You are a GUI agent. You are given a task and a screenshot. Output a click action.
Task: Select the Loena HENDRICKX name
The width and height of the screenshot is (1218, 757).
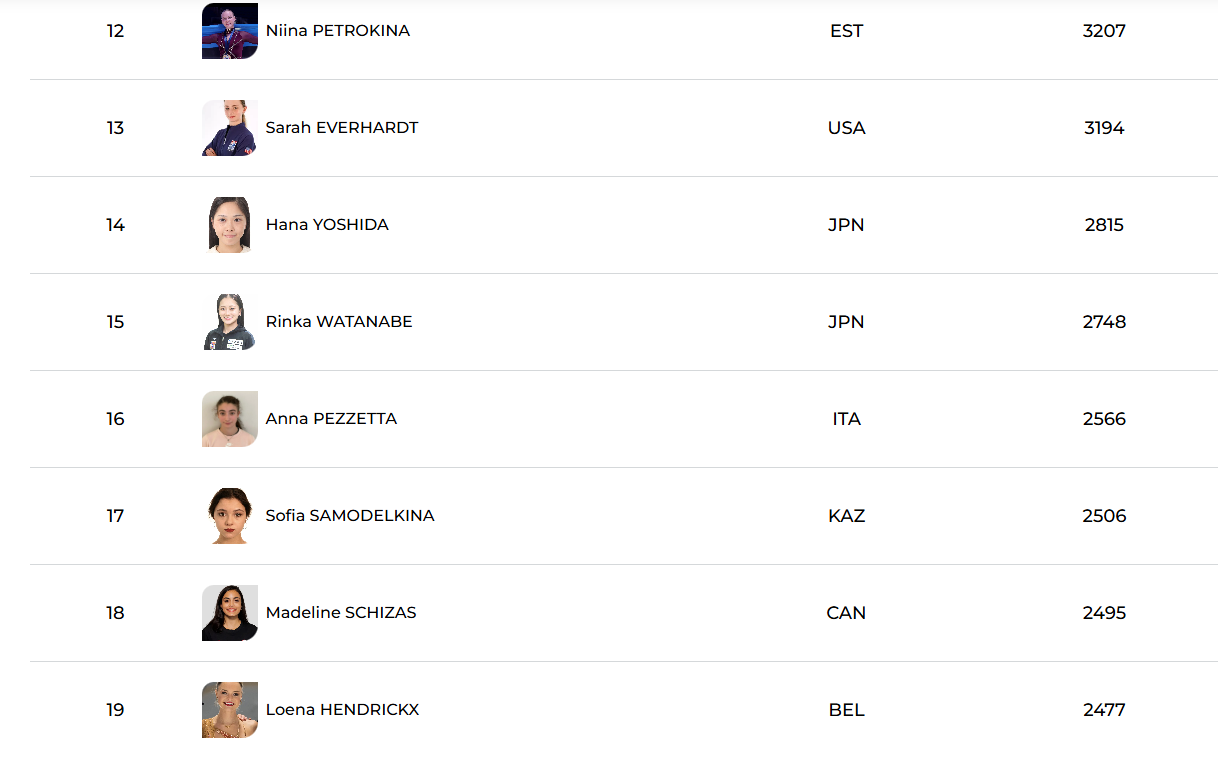pyautogui.click(x=342, y=710)
